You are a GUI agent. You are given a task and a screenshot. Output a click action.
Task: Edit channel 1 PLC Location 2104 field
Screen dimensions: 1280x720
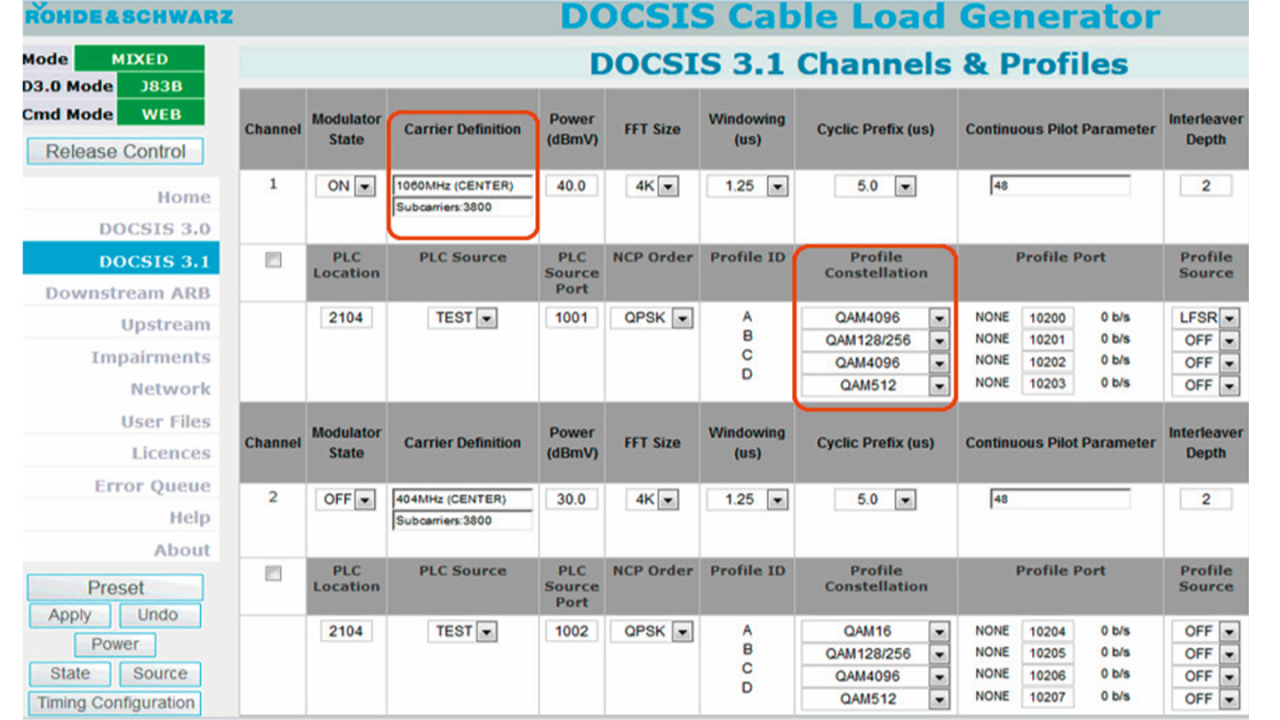pos(346,318)
